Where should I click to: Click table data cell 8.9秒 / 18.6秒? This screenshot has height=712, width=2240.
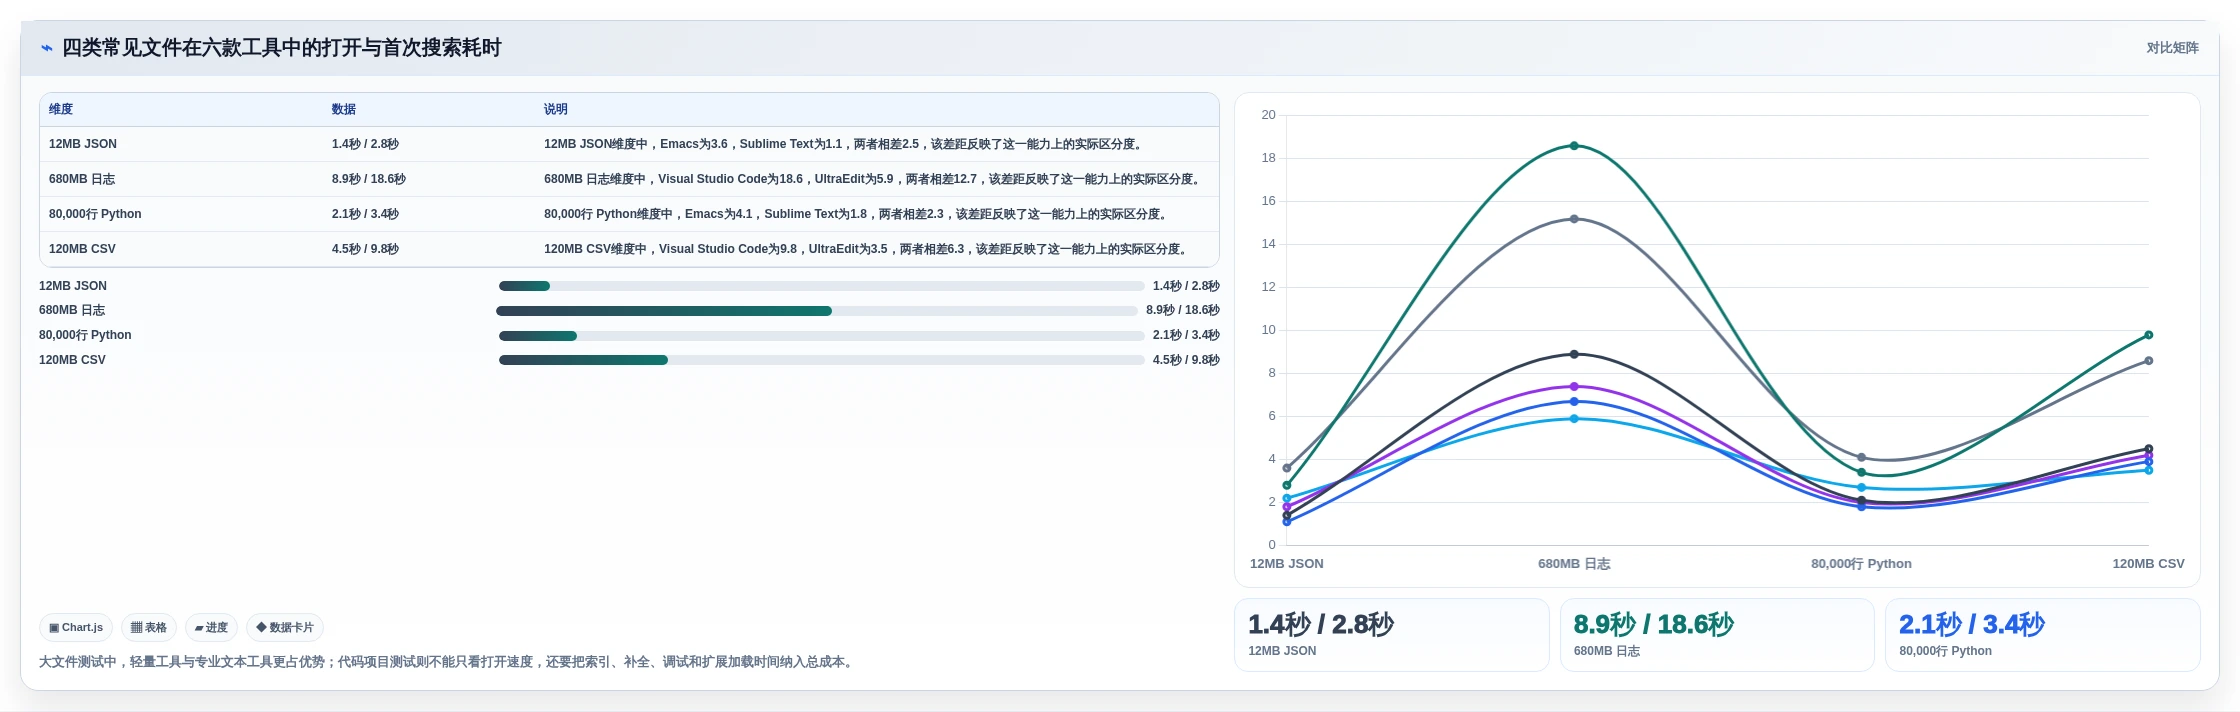369,179
